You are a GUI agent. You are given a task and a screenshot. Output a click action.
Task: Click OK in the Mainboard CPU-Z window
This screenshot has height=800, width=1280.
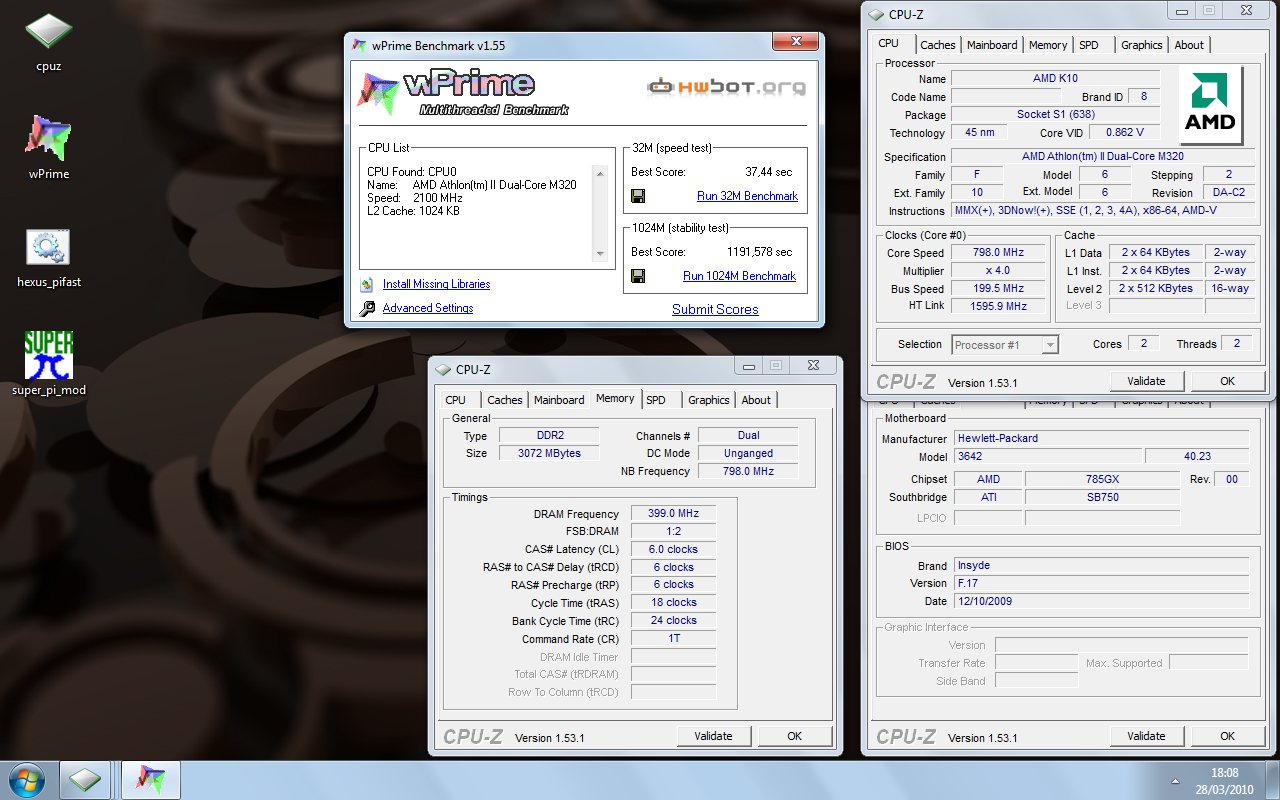click(x=1227, y=736)
